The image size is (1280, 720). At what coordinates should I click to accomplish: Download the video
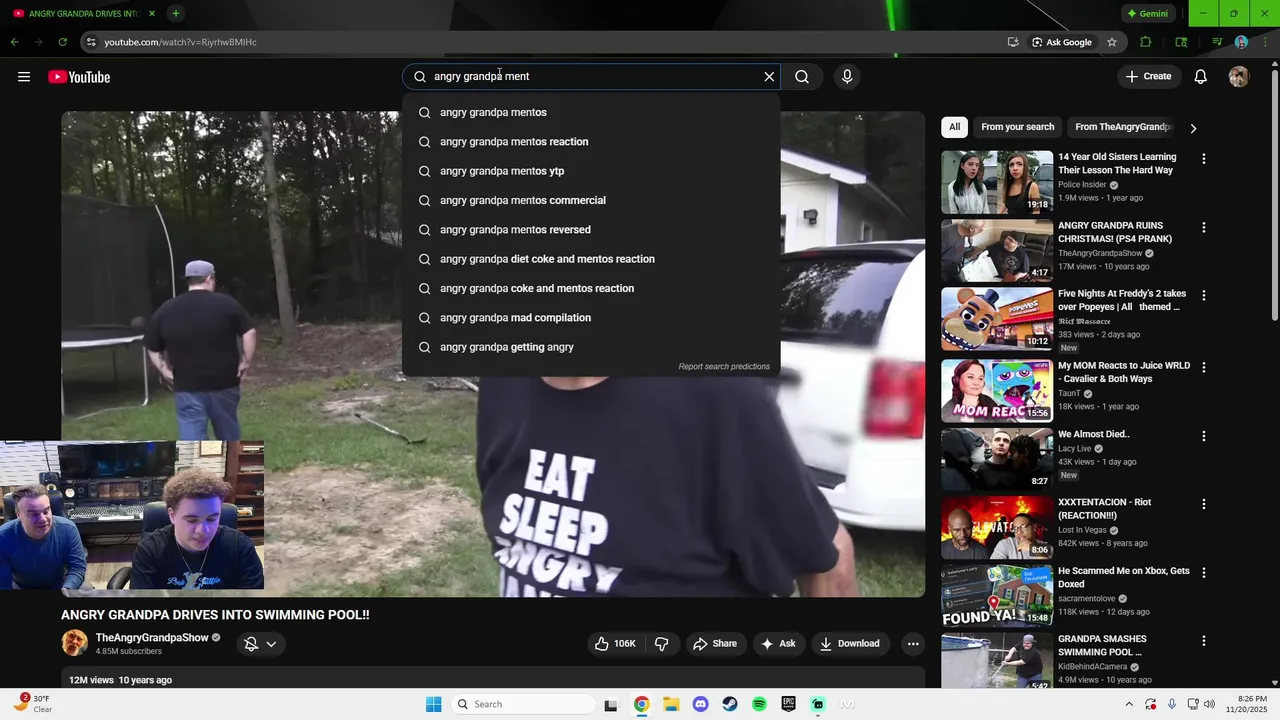tap(850, 644)
